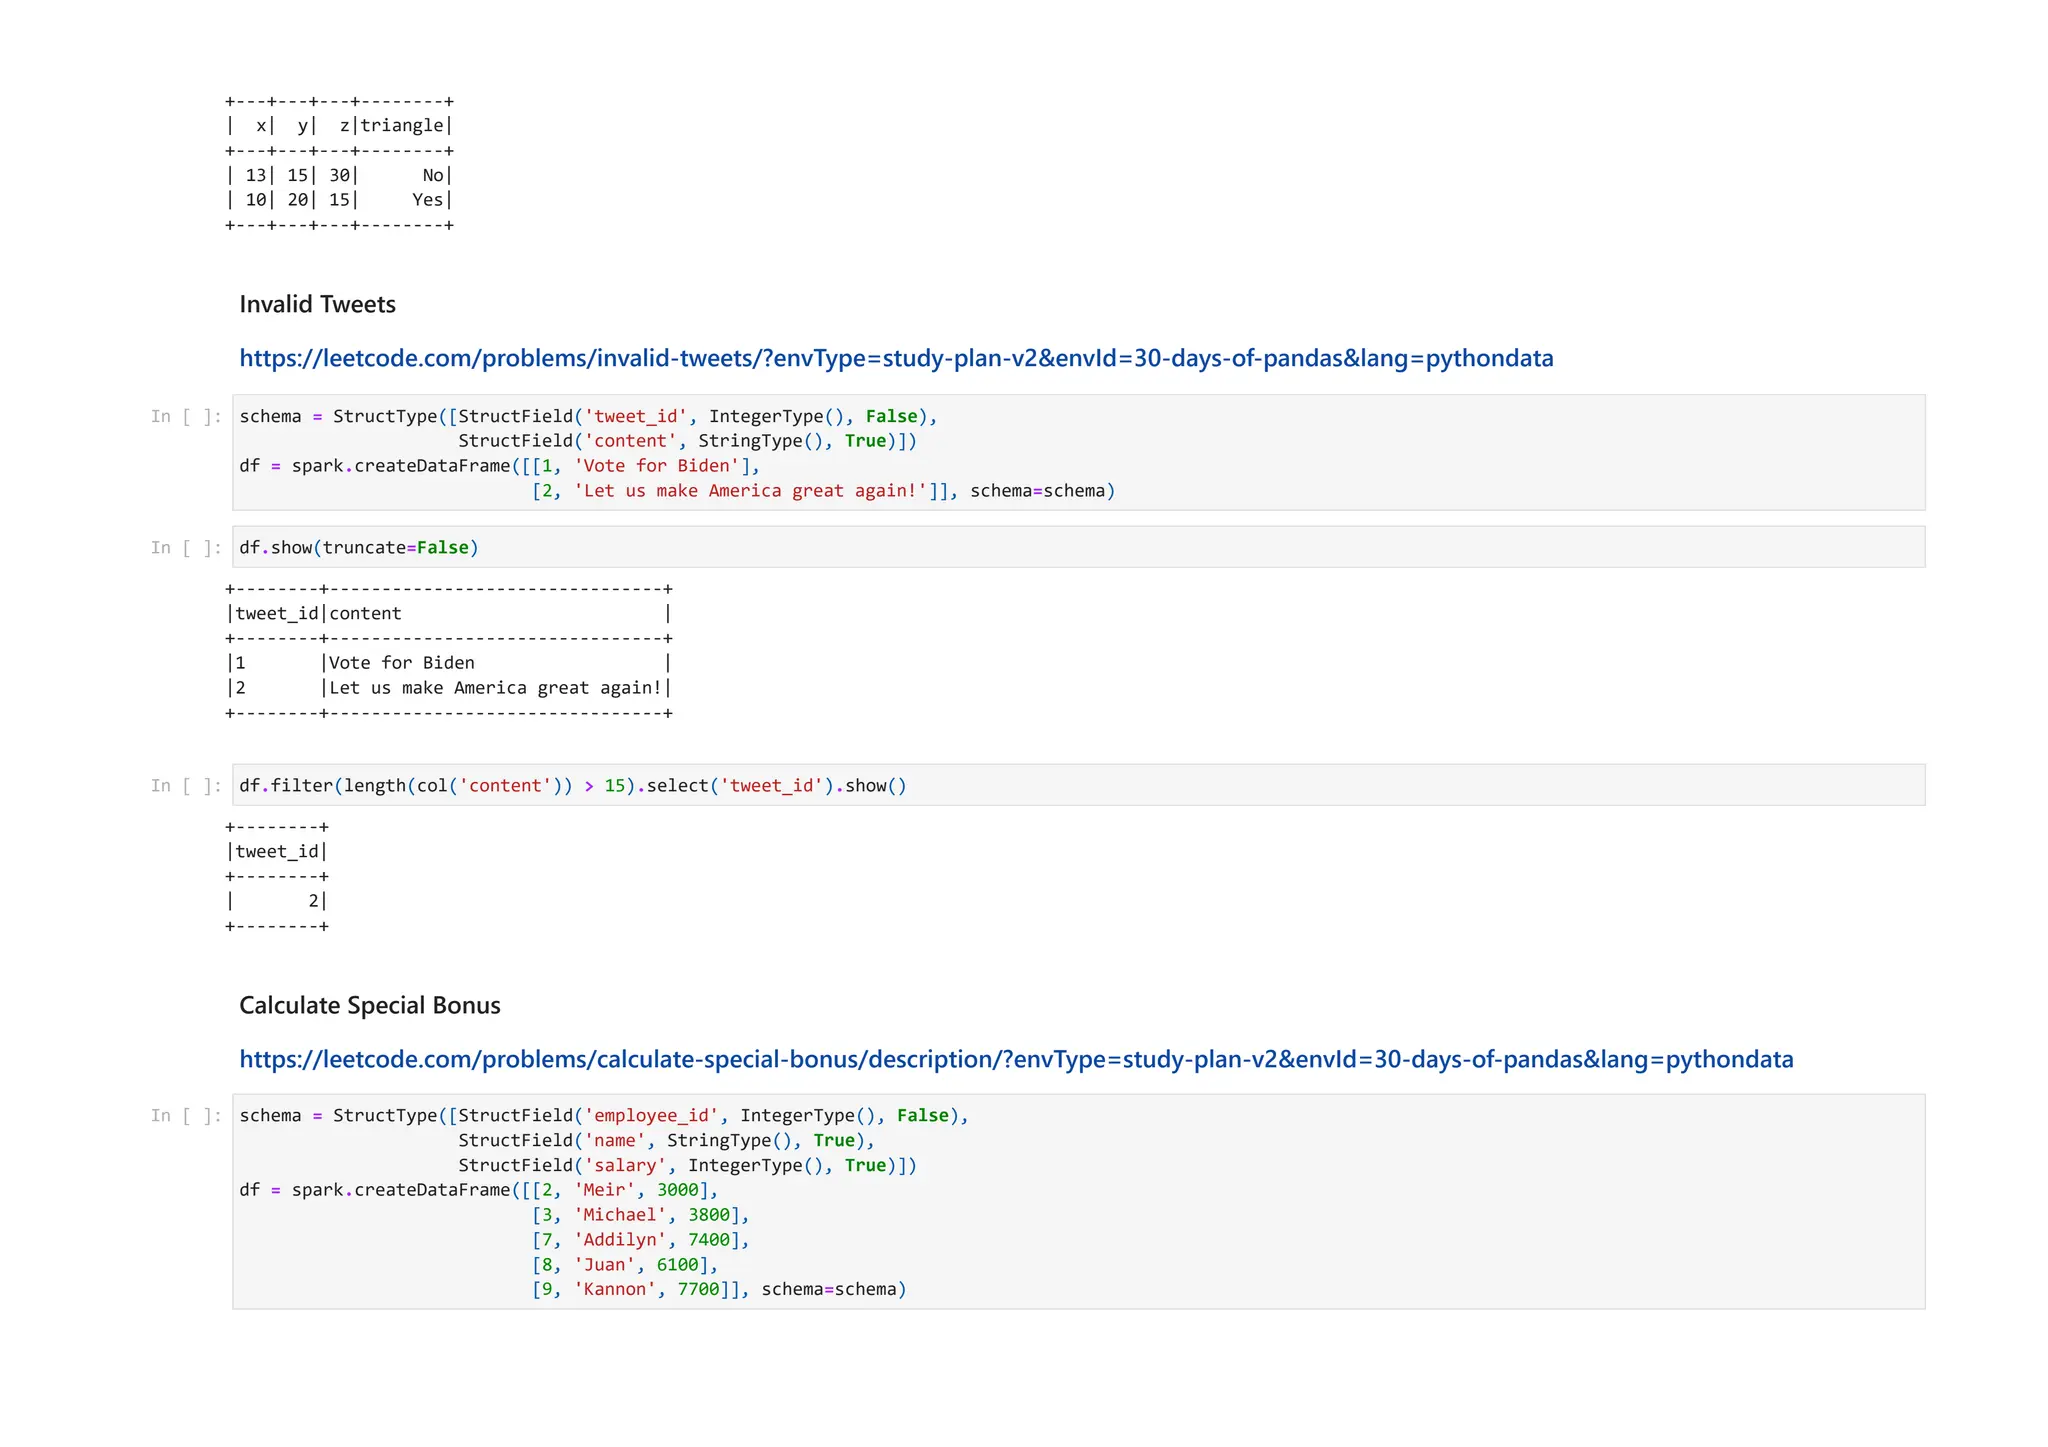Select the In [ ] prompt beside df.filter
2048x1447 pixels.
tap(186, 785)
